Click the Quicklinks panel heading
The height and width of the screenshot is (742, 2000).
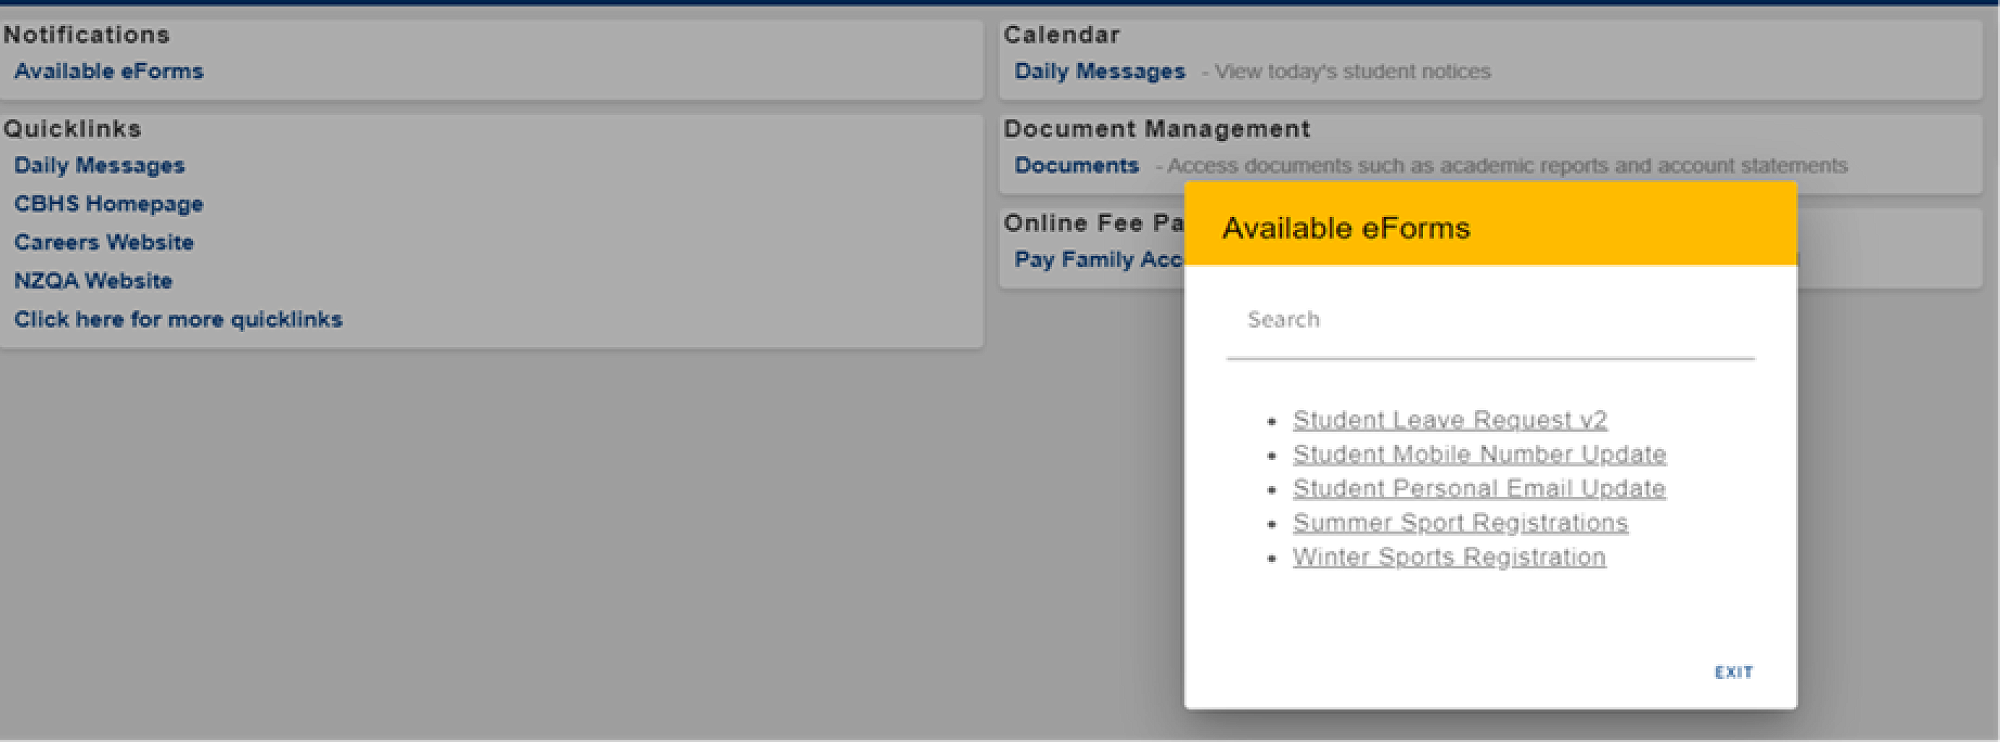73,129
